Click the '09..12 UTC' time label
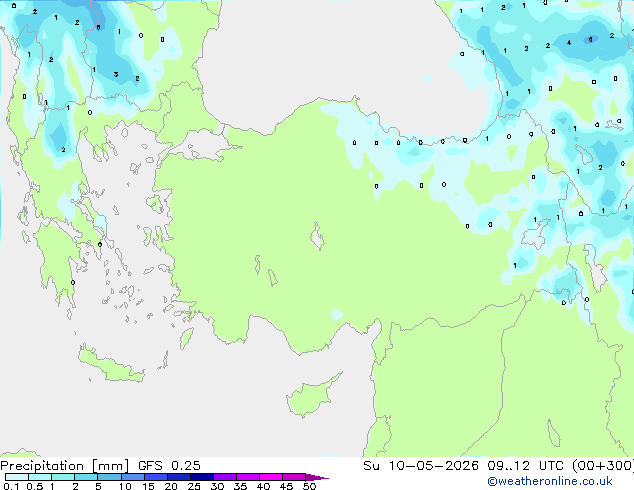 coord(525,466)
